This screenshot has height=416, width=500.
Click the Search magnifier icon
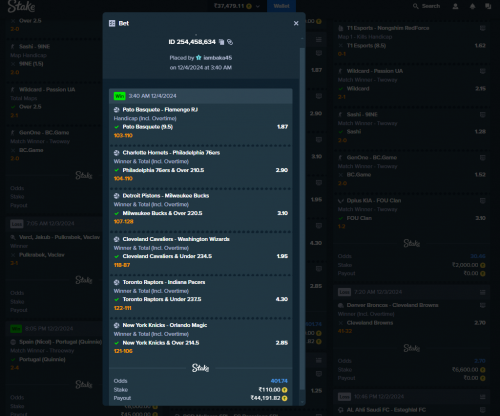click(x=416, y=6)
